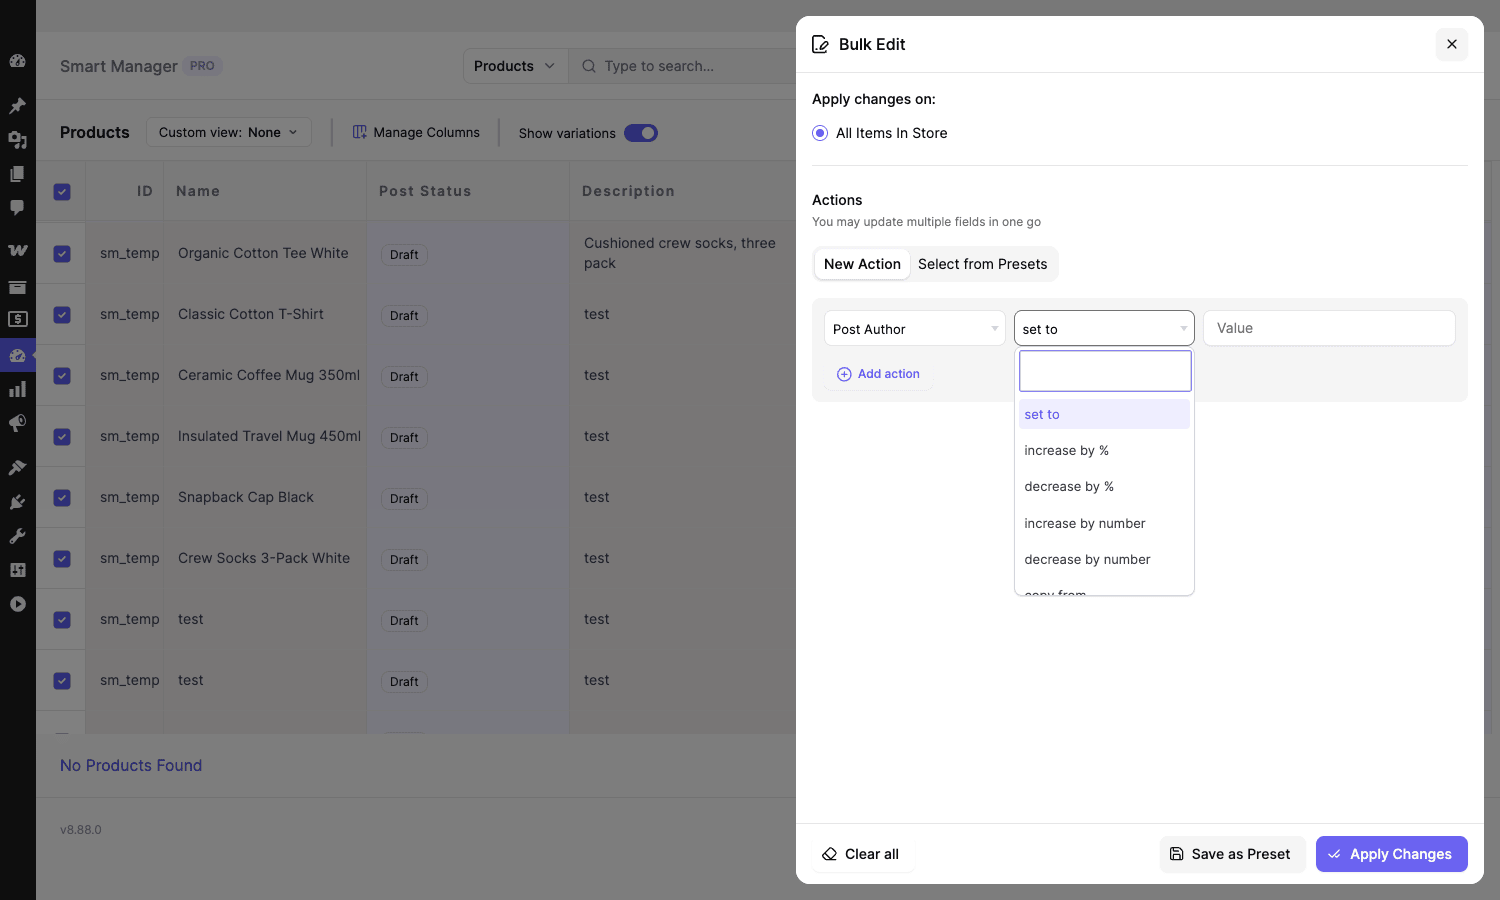Viewport: 1500px width, 900px height.
Task: Click the dropdown option filter box
Action: click(x=1105, y=371)
